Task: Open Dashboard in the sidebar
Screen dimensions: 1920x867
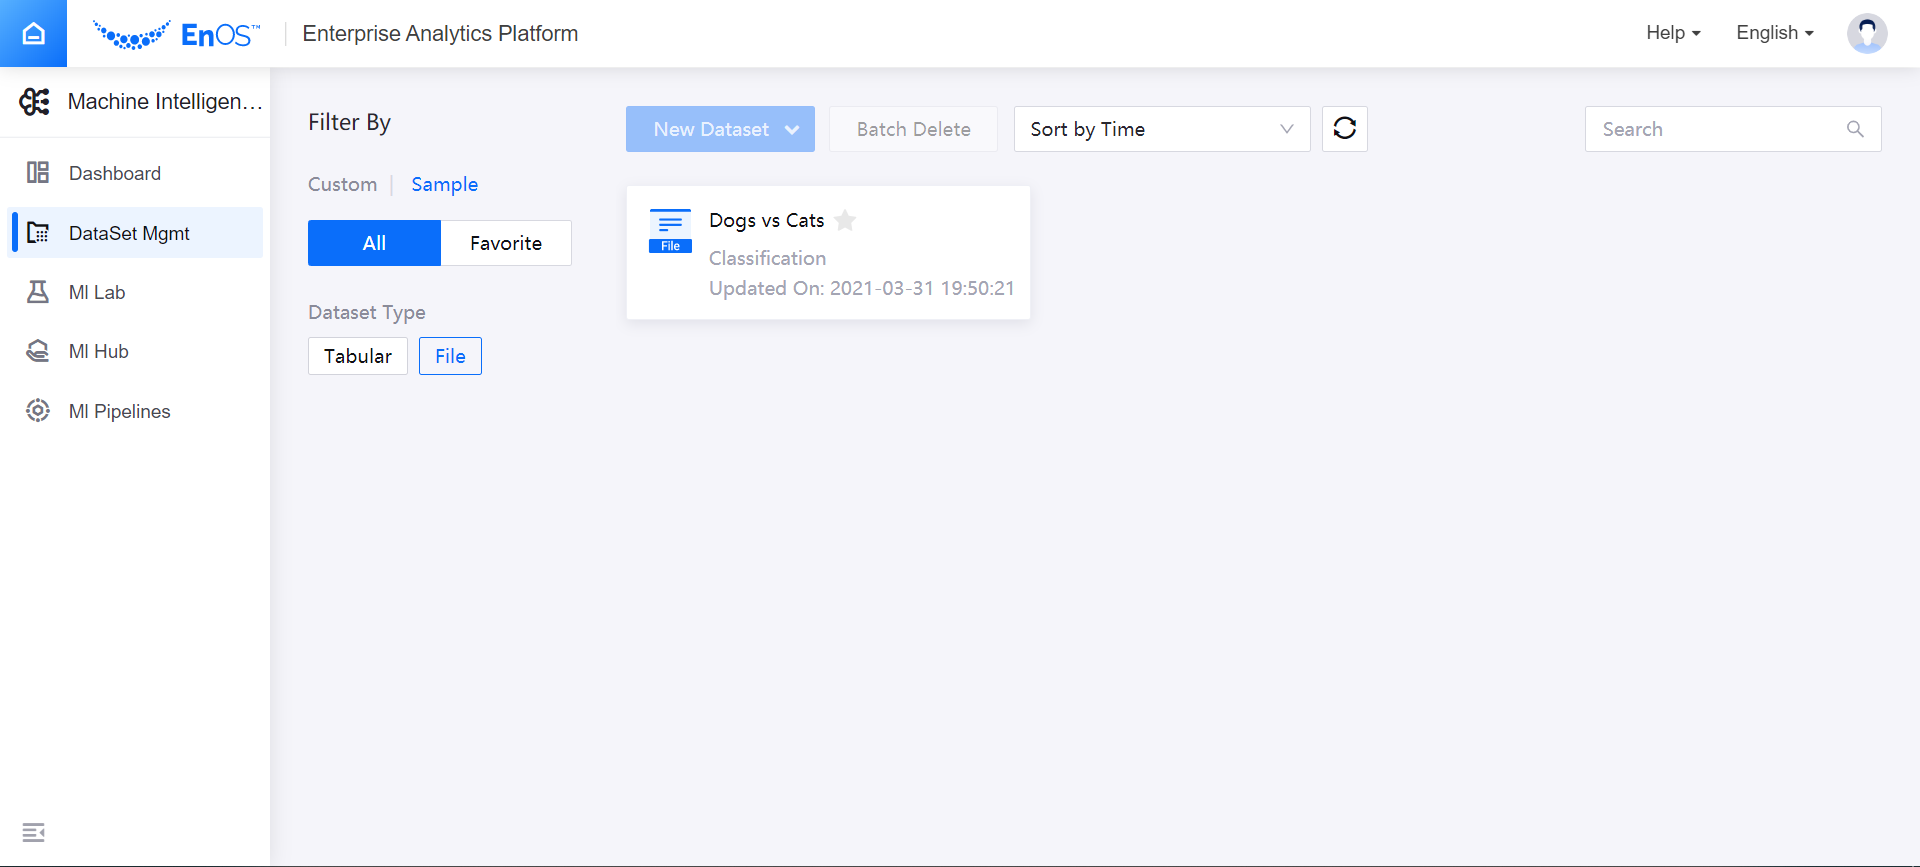Action: (x=114, y=173)
